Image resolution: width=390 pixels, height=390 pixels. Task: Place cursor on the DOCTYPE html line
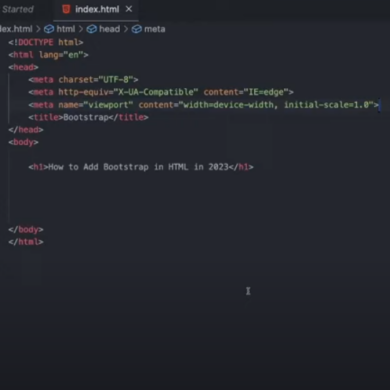[x=46, y=42]
